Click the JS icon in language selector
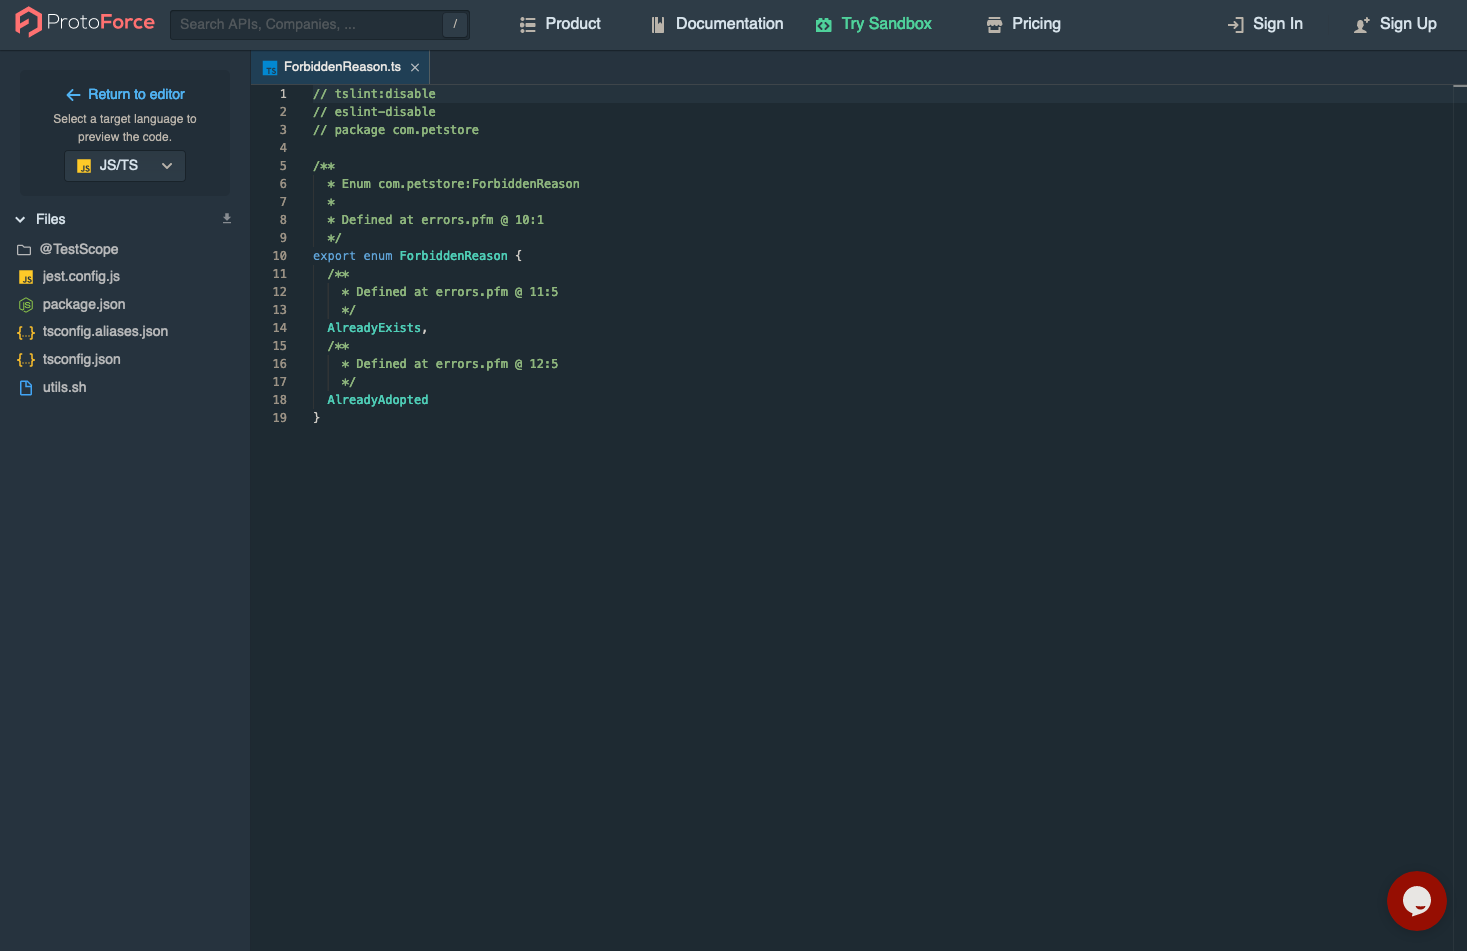 (84, 166)
